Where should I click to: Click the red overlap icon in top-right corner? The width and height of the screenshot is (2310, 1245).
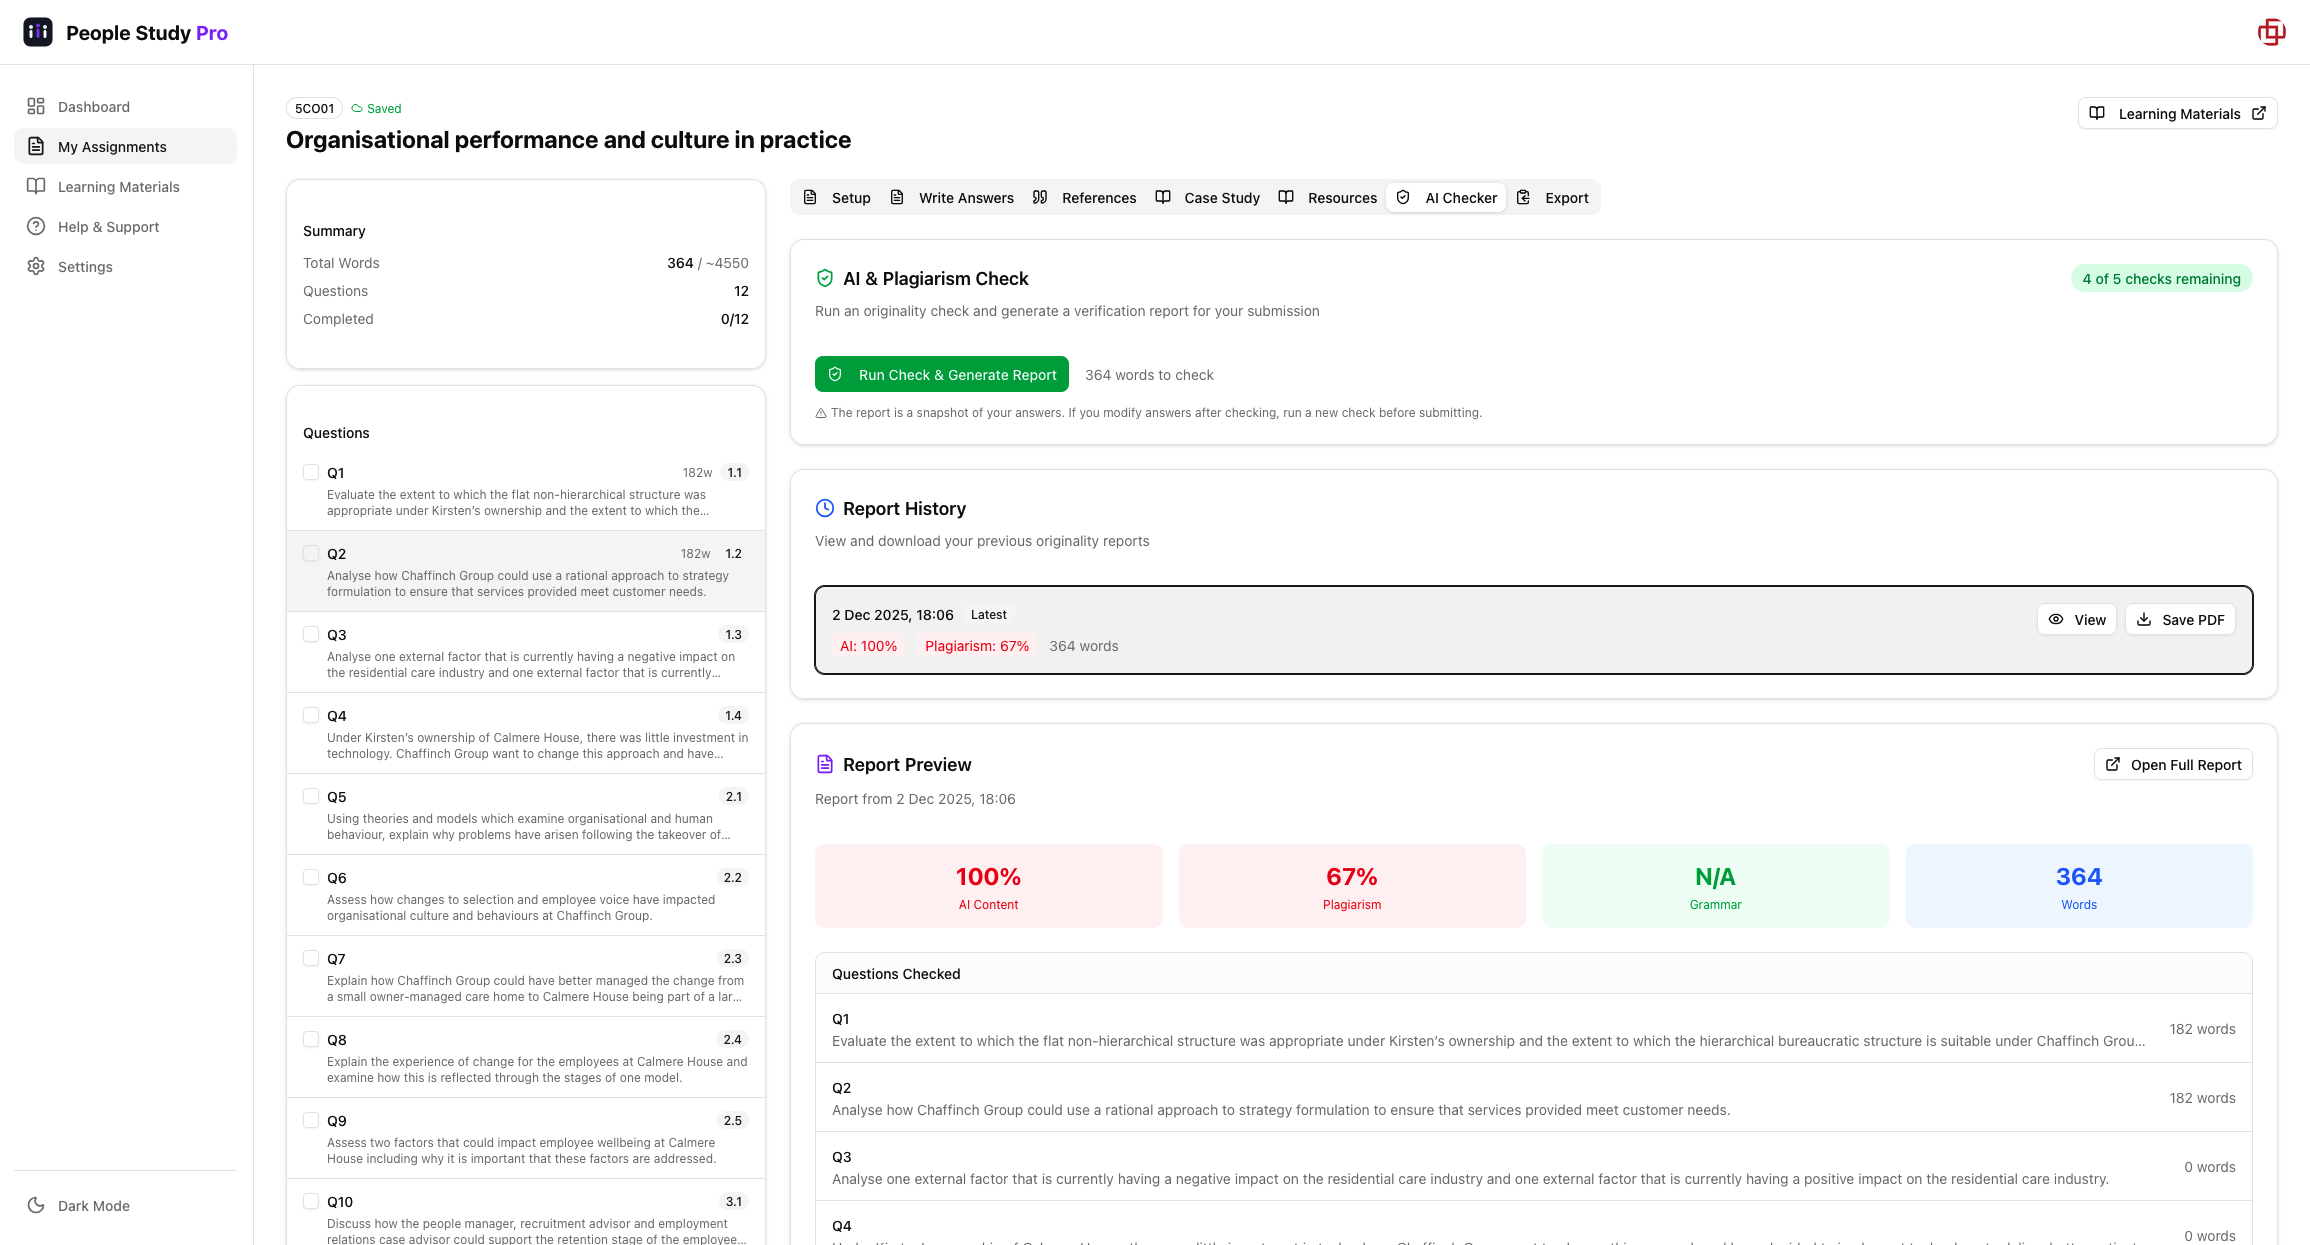coord(2272,31)
